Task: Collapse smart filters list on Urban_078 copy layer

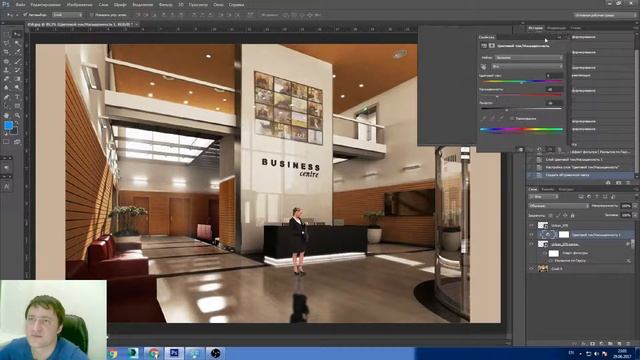Action: pyautogui.click(x=632, y=244)
